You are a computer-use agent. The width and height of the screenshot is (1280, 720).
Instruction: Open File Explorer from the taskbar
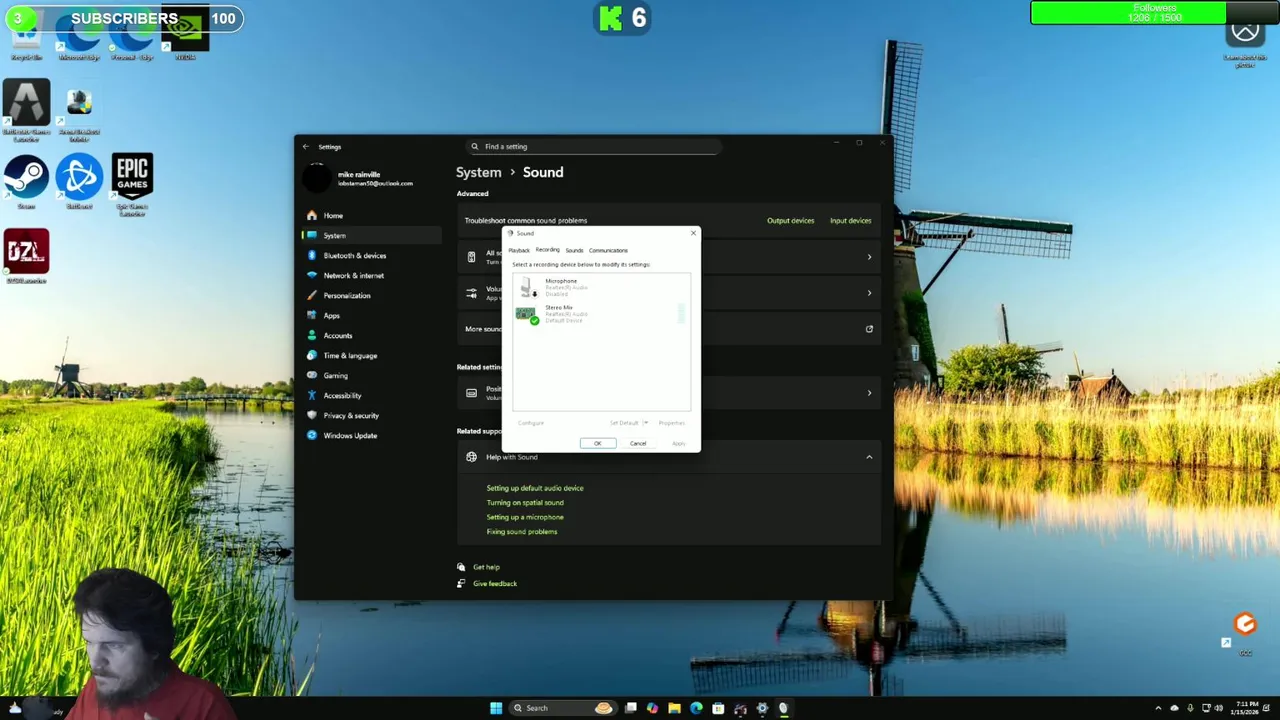coord(674,708)
